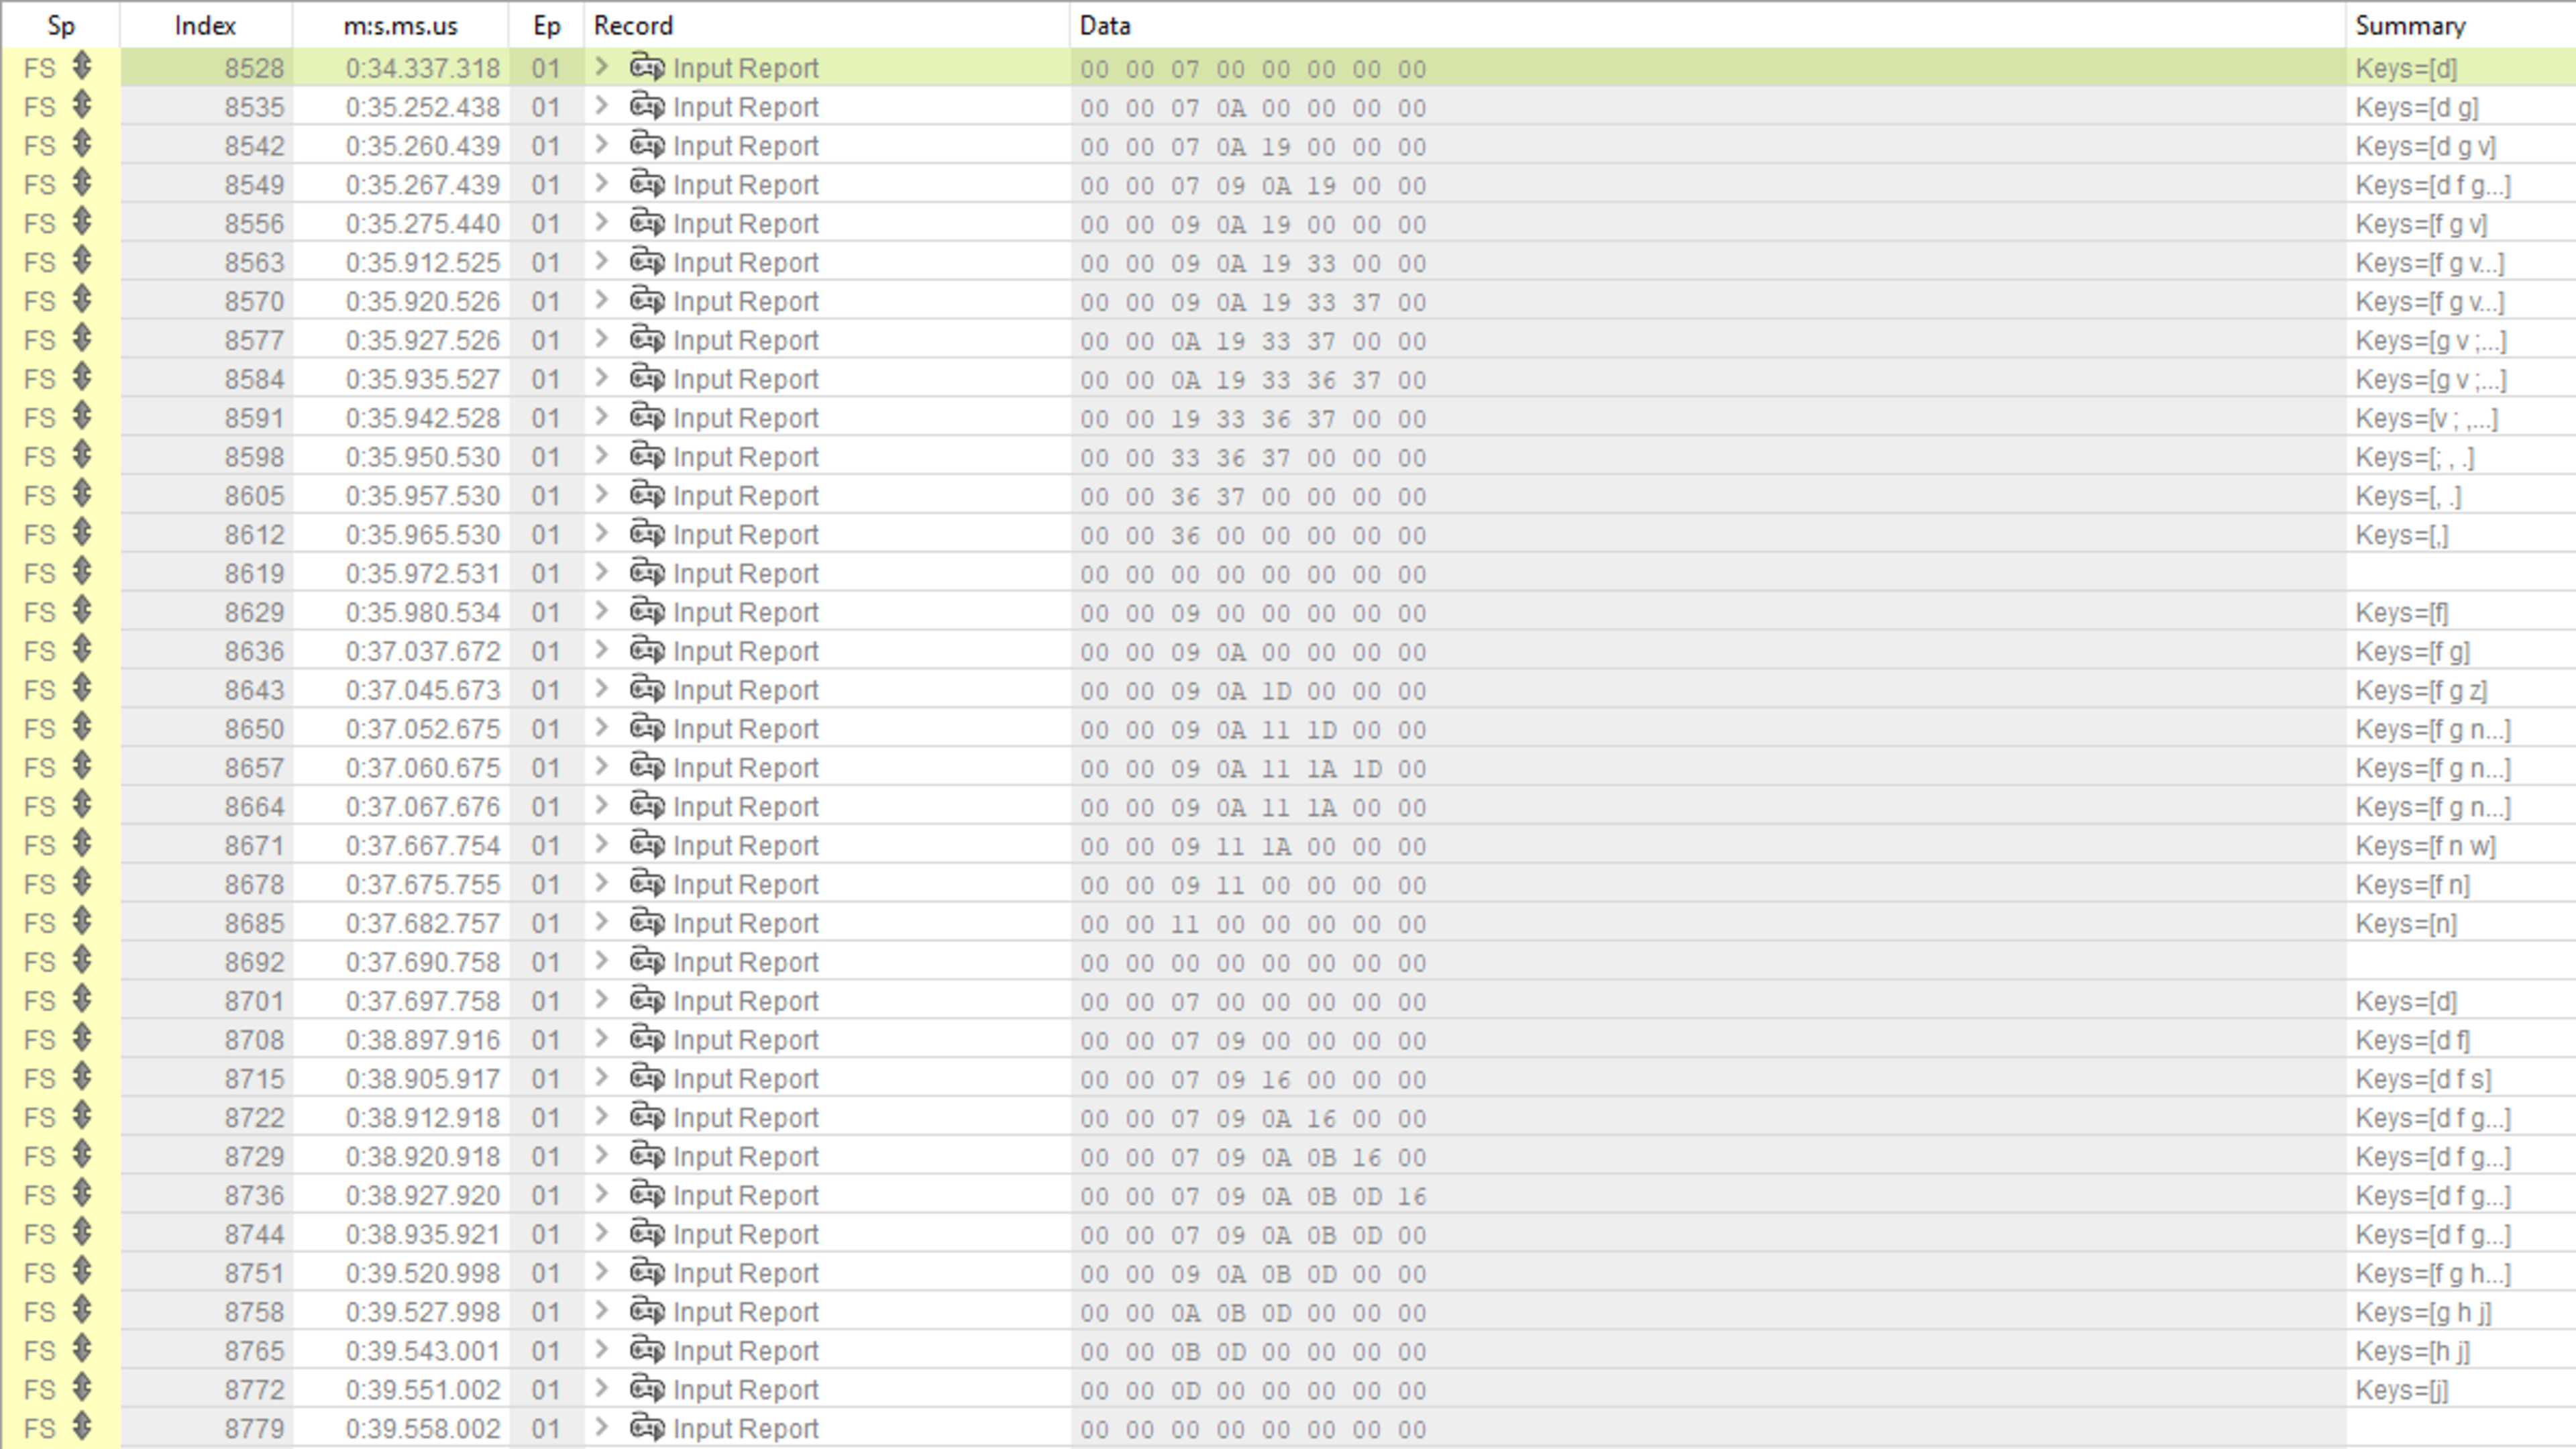Viewport: 2576px width, 1449px height.
Task: Select the row with Keys=[d g v] summary
Action: (2425, 146)
